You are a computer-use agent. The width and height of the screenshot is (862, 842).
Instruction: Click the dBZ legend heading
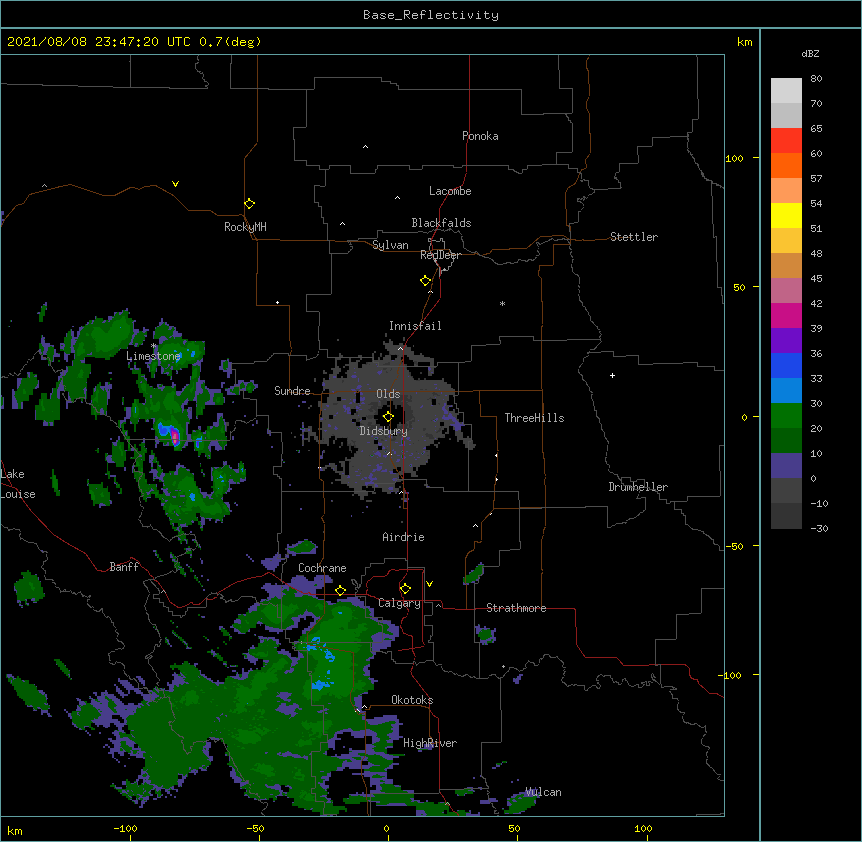pyautogui.click(x=810, y=54)
